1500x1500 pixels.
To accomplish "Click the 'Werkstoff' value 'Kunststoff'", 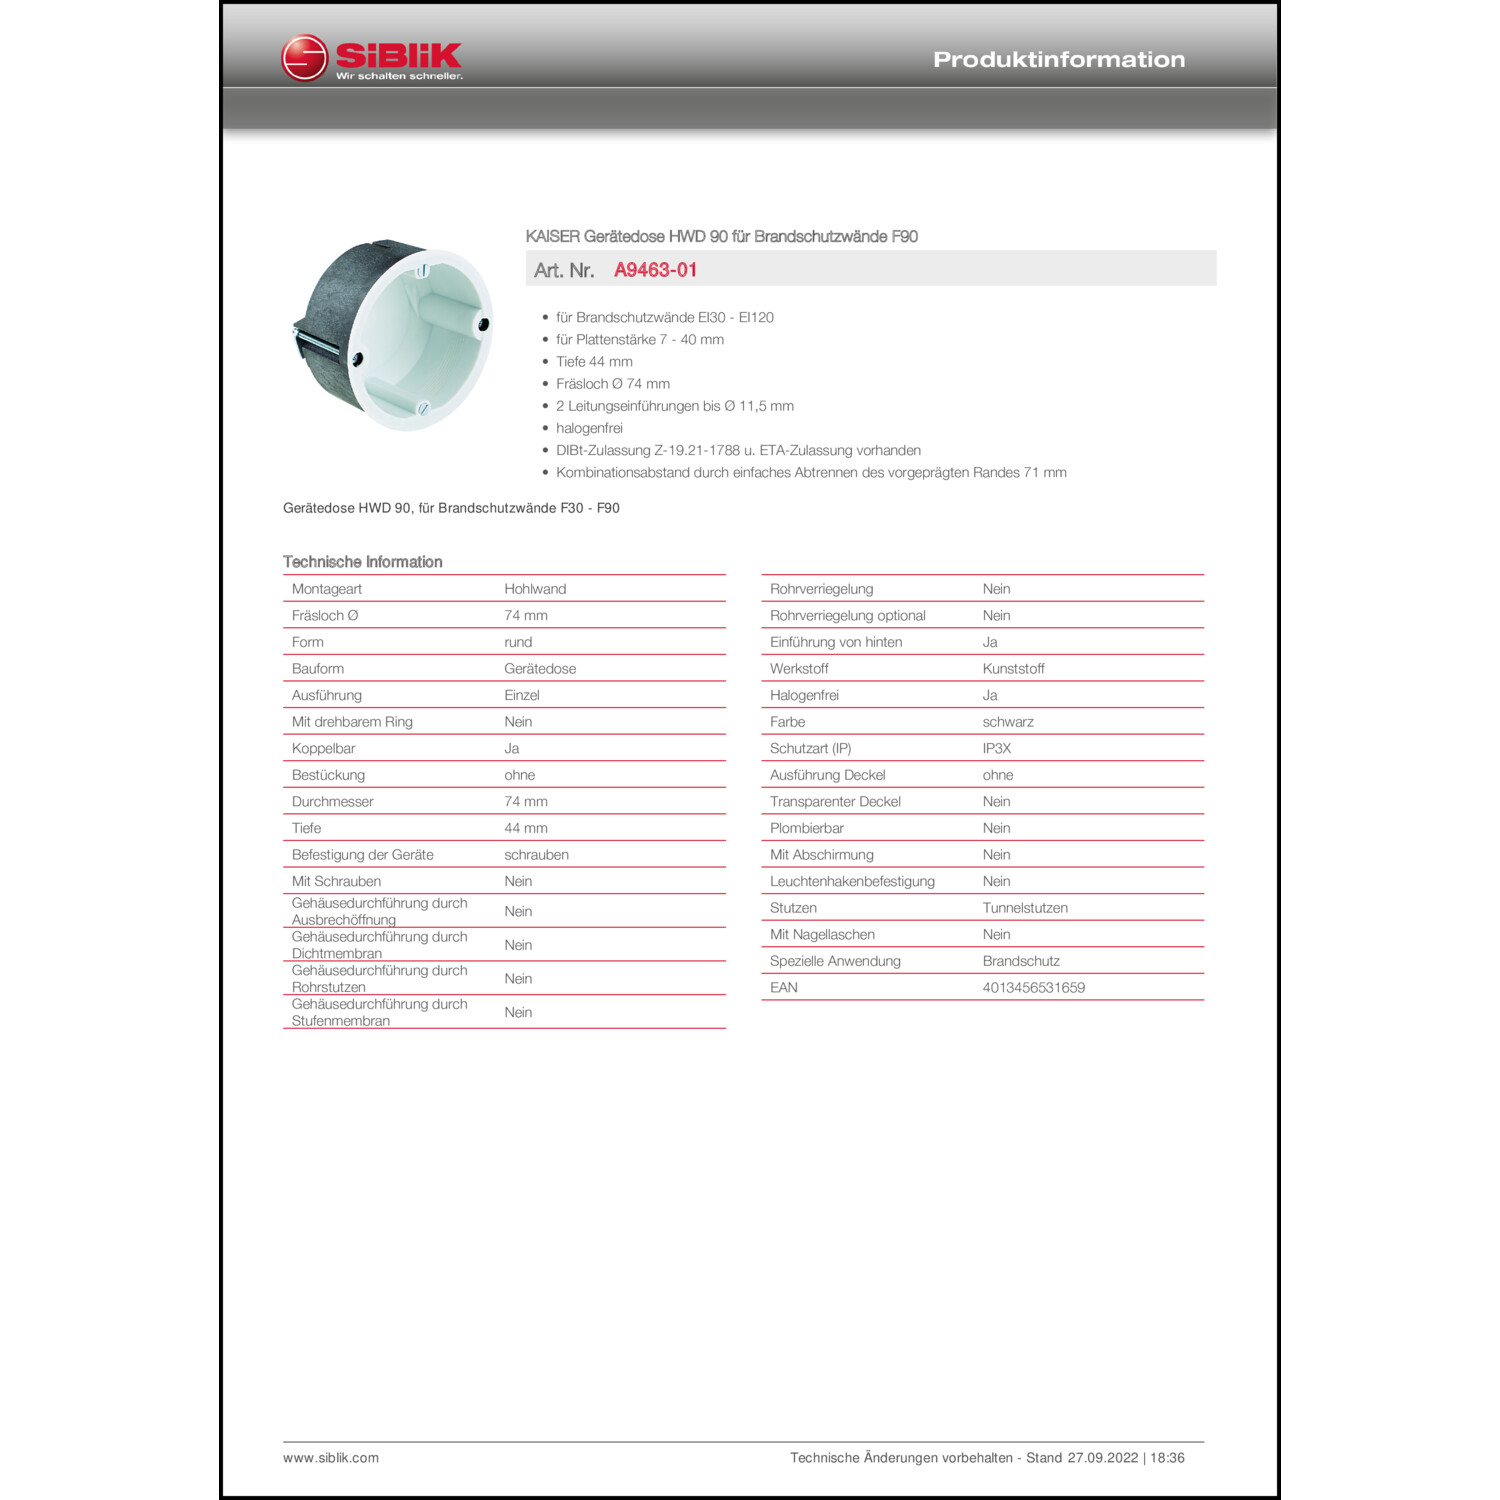I will [x=1014, y=669].
